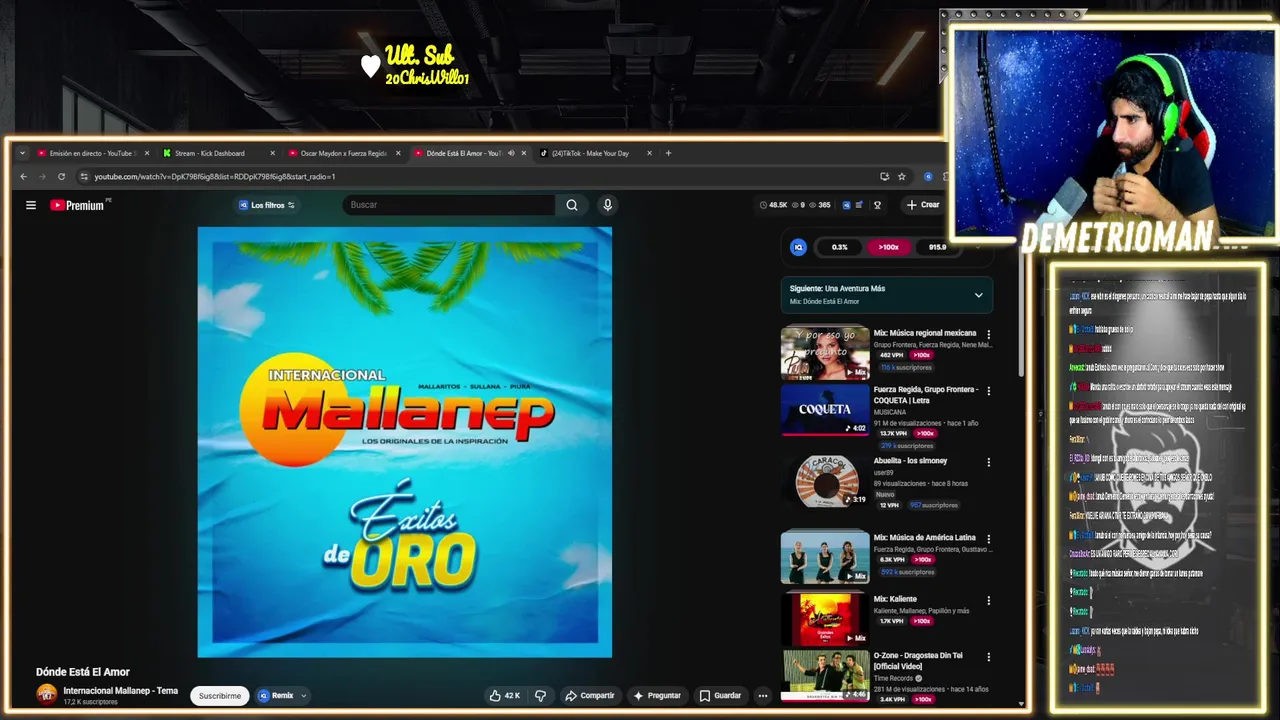Click the 0.3% stat pill

[x=840, y=247]
